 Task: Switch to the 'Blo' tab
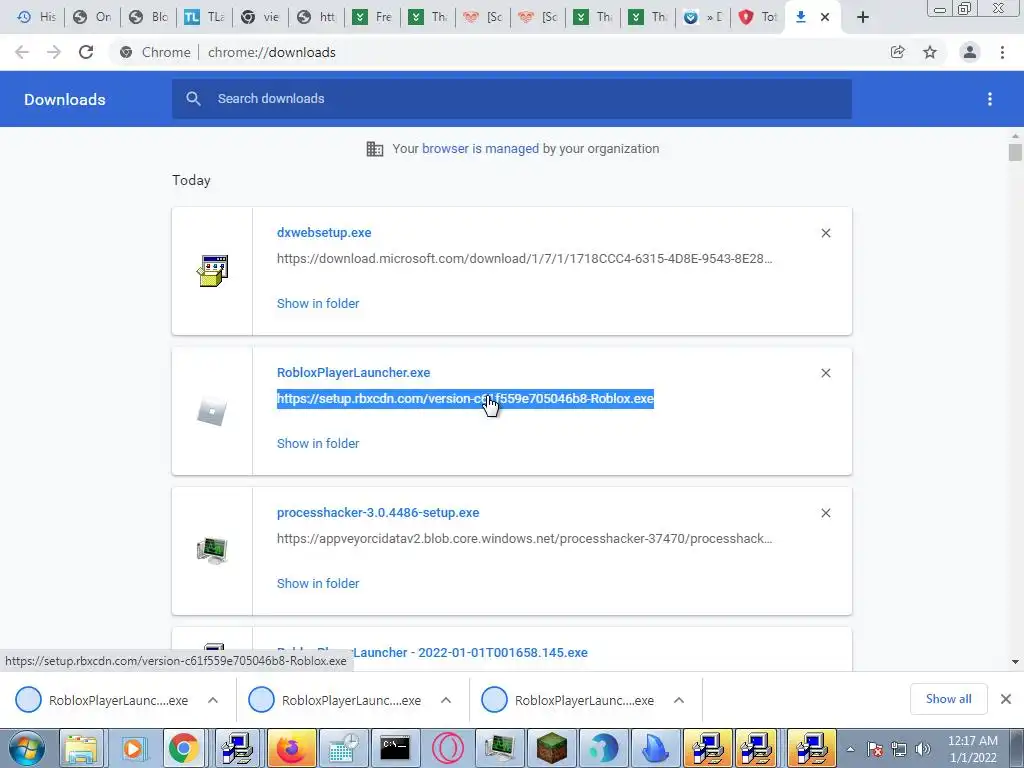(148, 17)
